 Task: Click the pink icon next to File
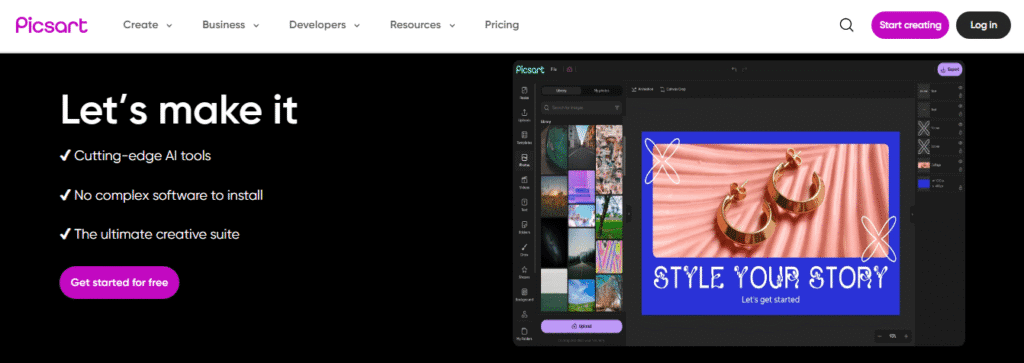click(x=569, y=69)
